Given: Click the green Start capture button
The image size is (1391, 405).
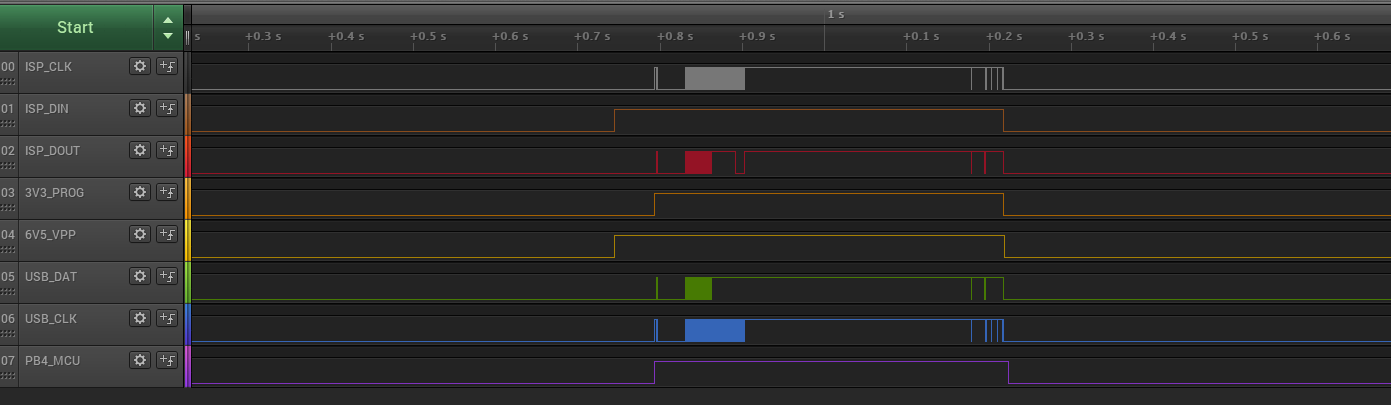Looking at the screenshot, I should click(76, 27).
